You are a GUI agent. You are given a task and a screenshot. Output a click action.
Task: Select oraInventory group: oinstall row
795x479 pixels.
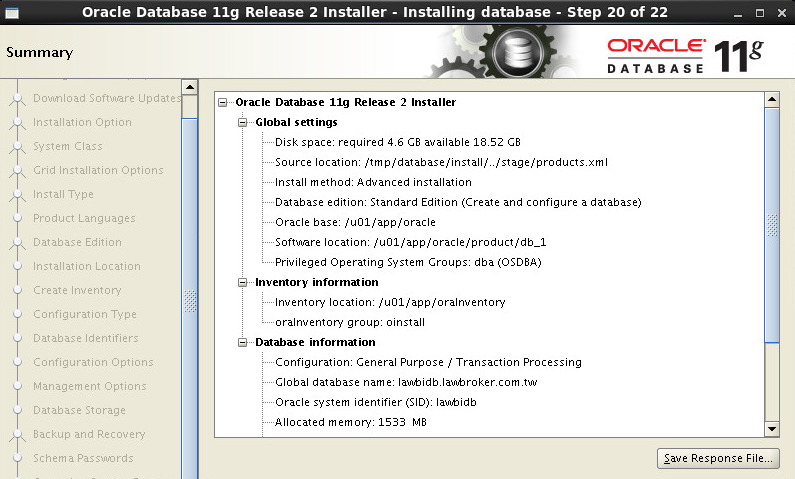(x=350, y=322)
